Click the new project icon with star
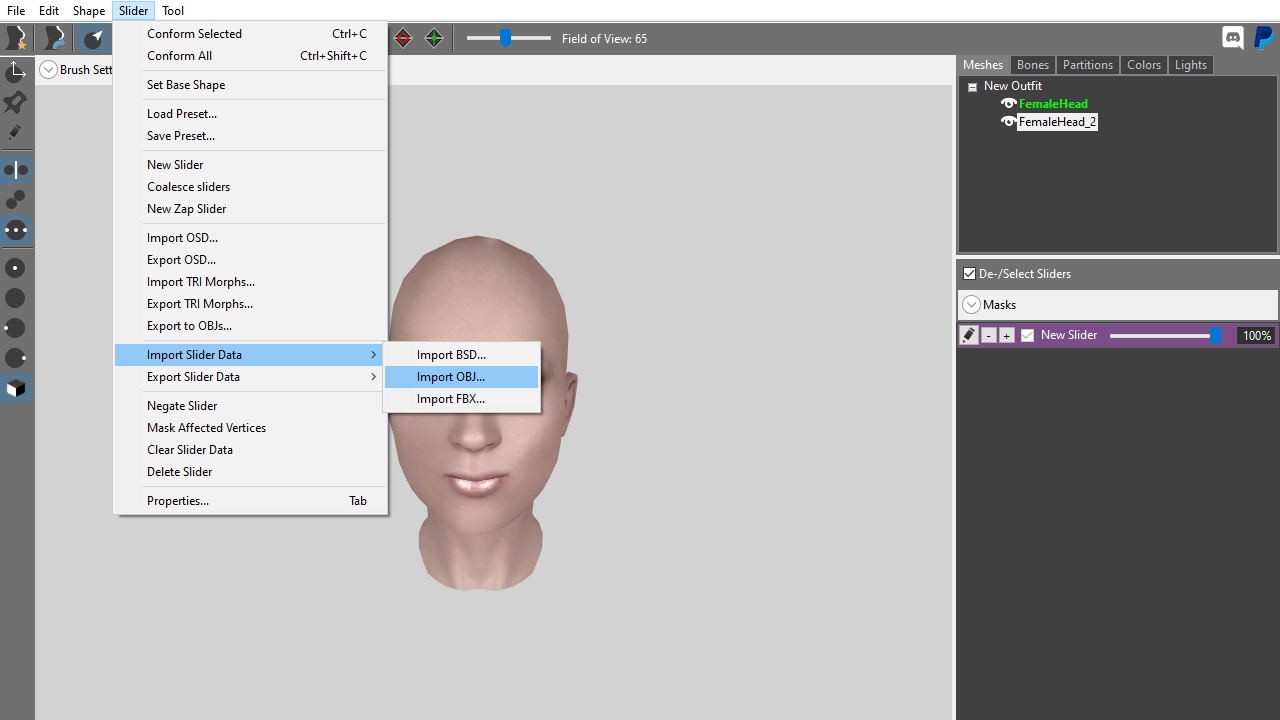 [x=16, y=38]
